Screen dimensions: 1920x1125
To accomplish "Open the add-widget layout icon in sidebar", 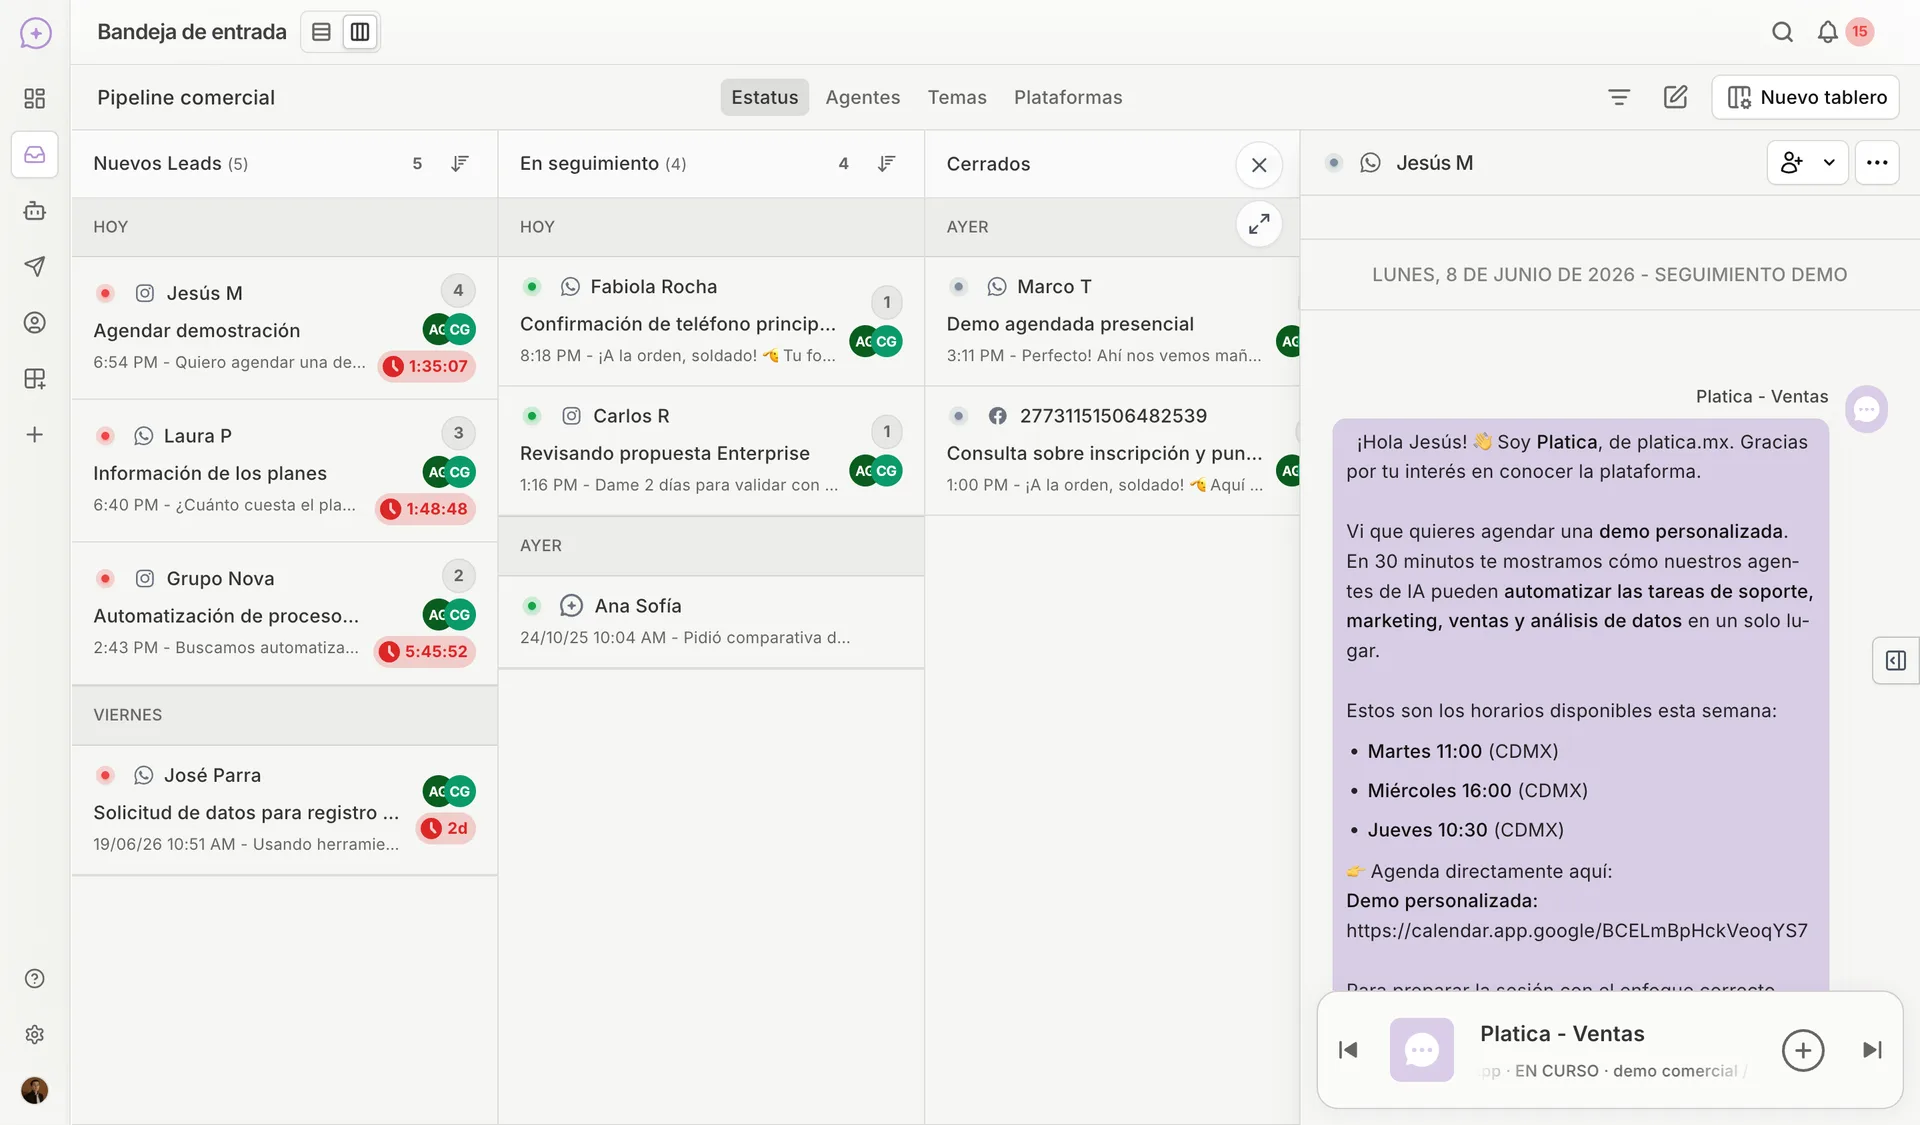I will [x=34, y=378].
